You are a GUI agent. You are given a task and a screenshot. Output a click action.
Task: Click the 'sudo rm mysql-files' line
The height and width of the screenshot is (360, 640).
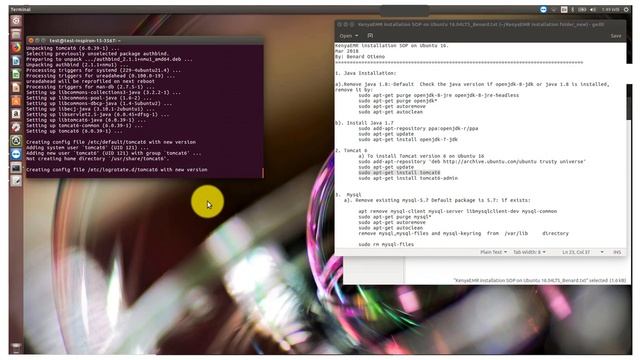click(386, 244)
